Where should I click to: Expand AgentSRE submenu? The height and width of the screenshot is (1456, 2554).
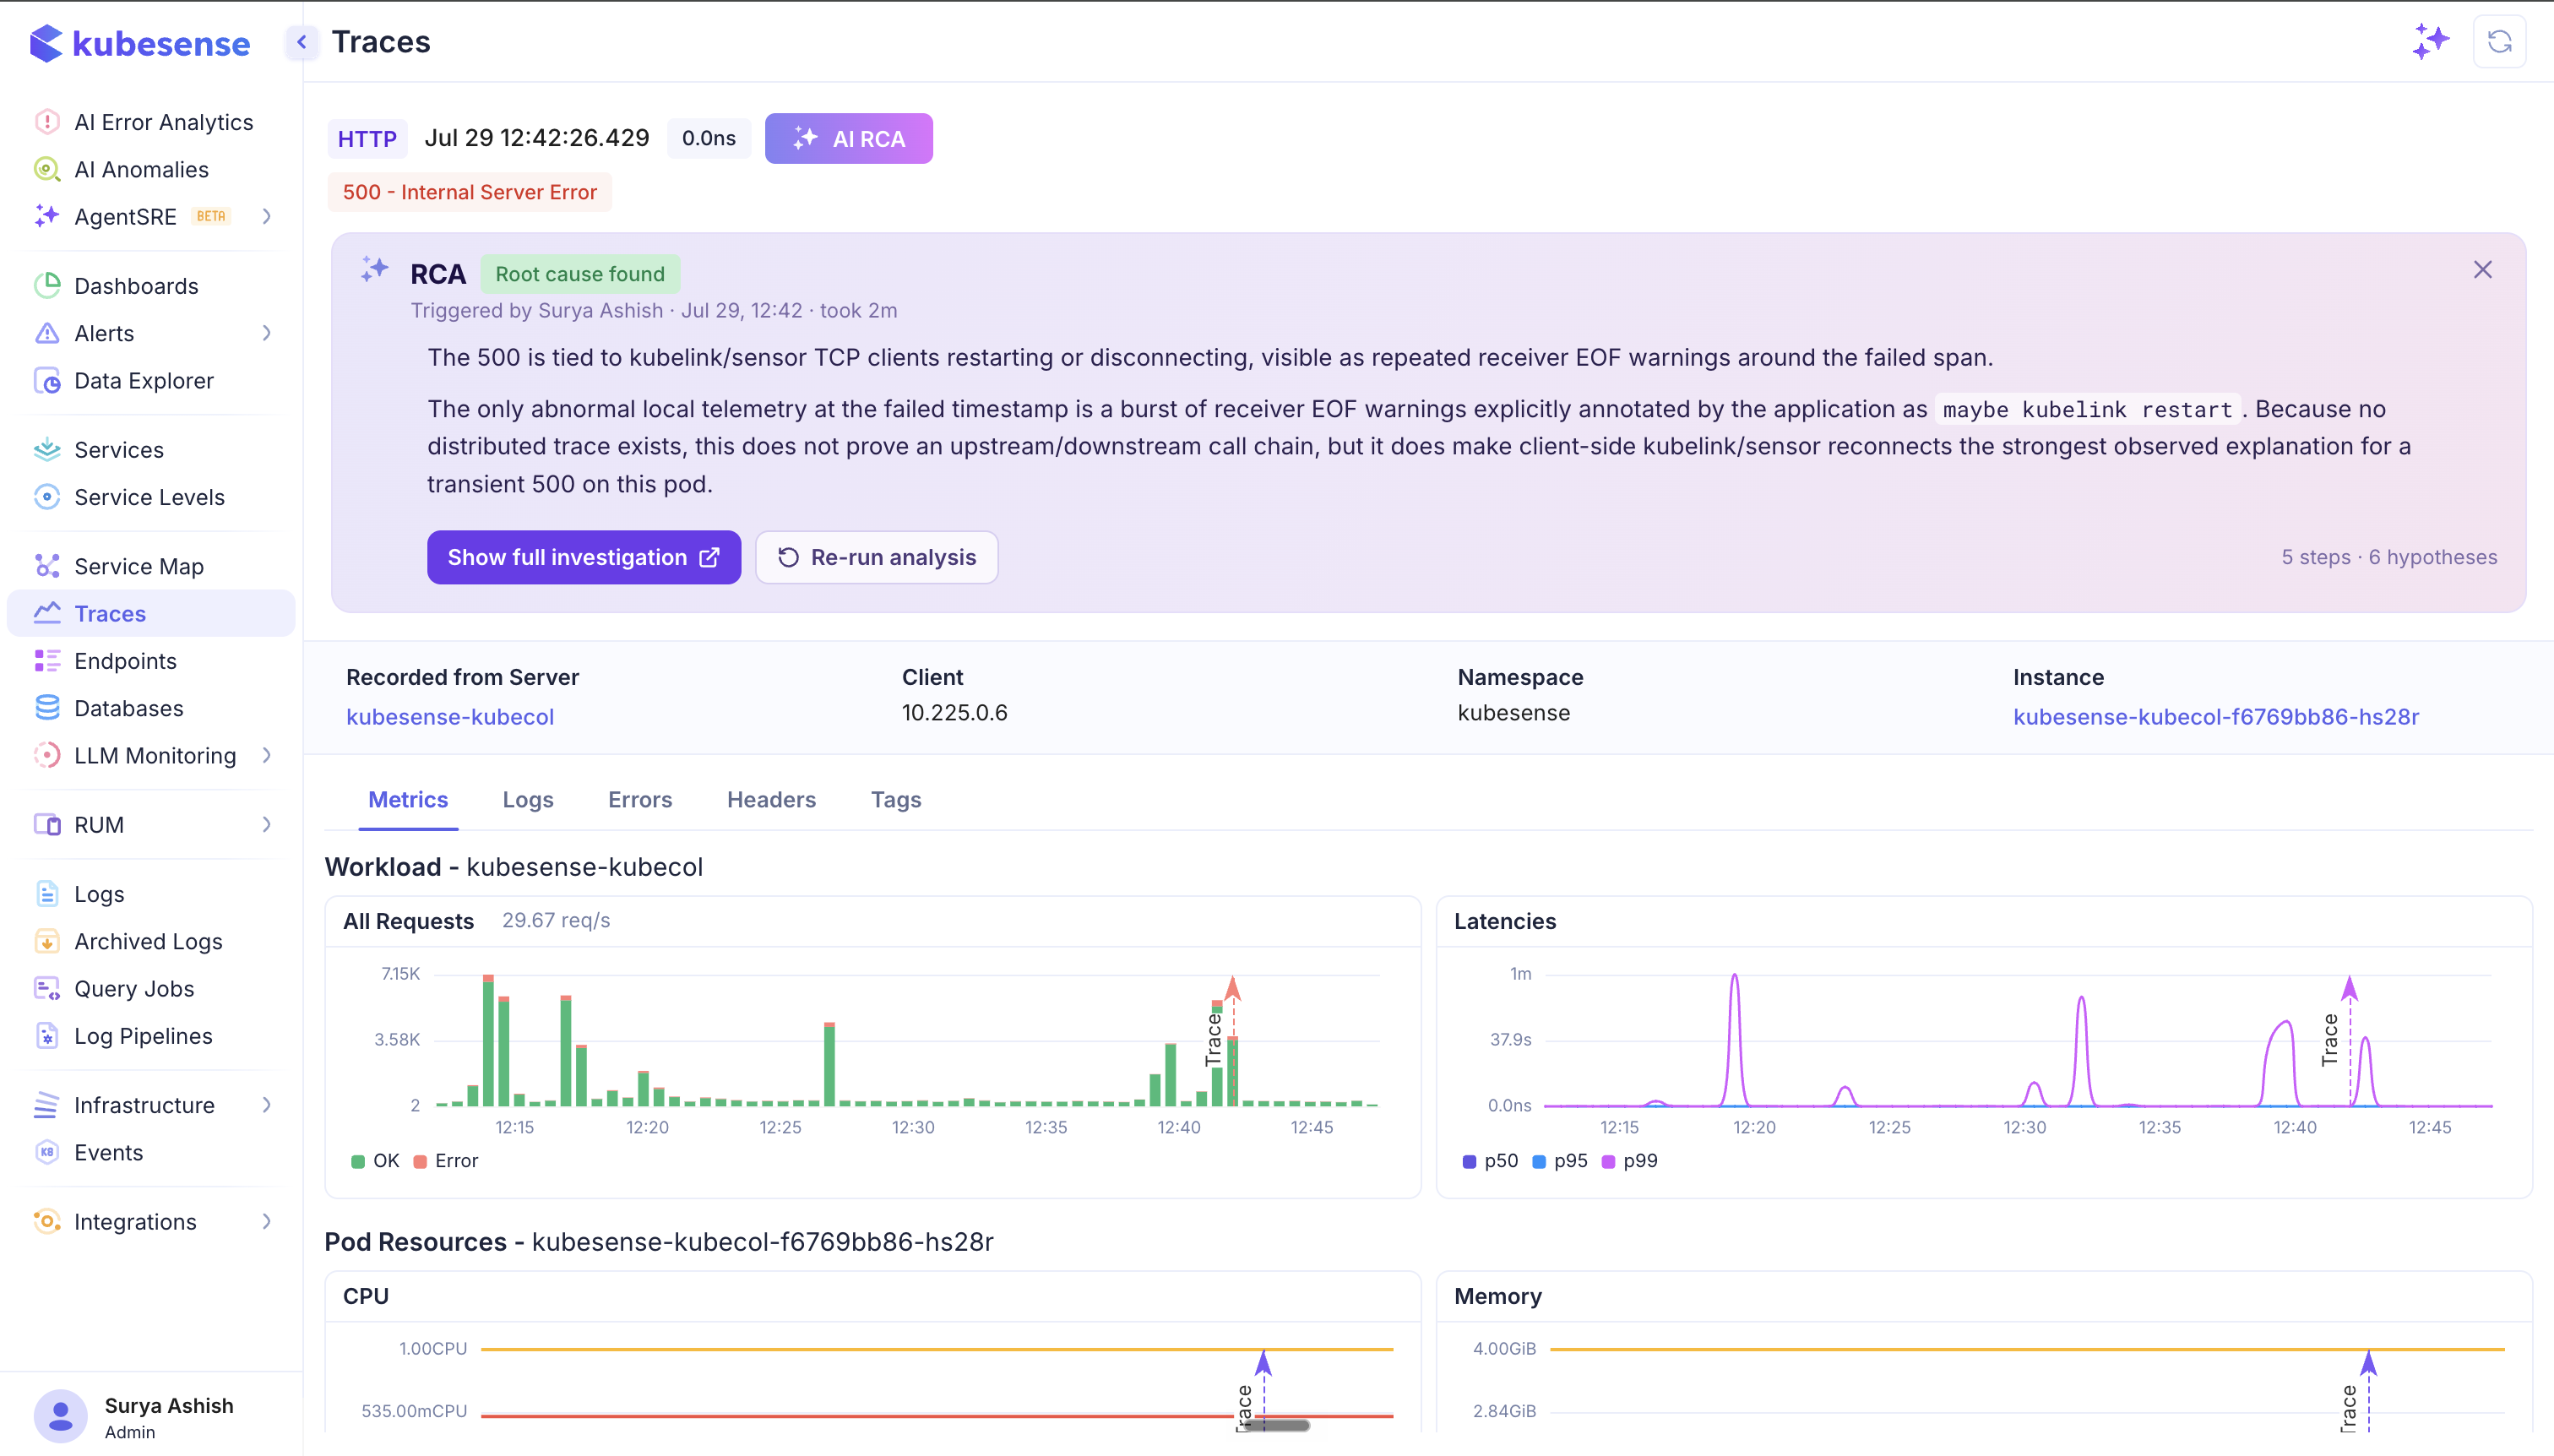point(267,216)
